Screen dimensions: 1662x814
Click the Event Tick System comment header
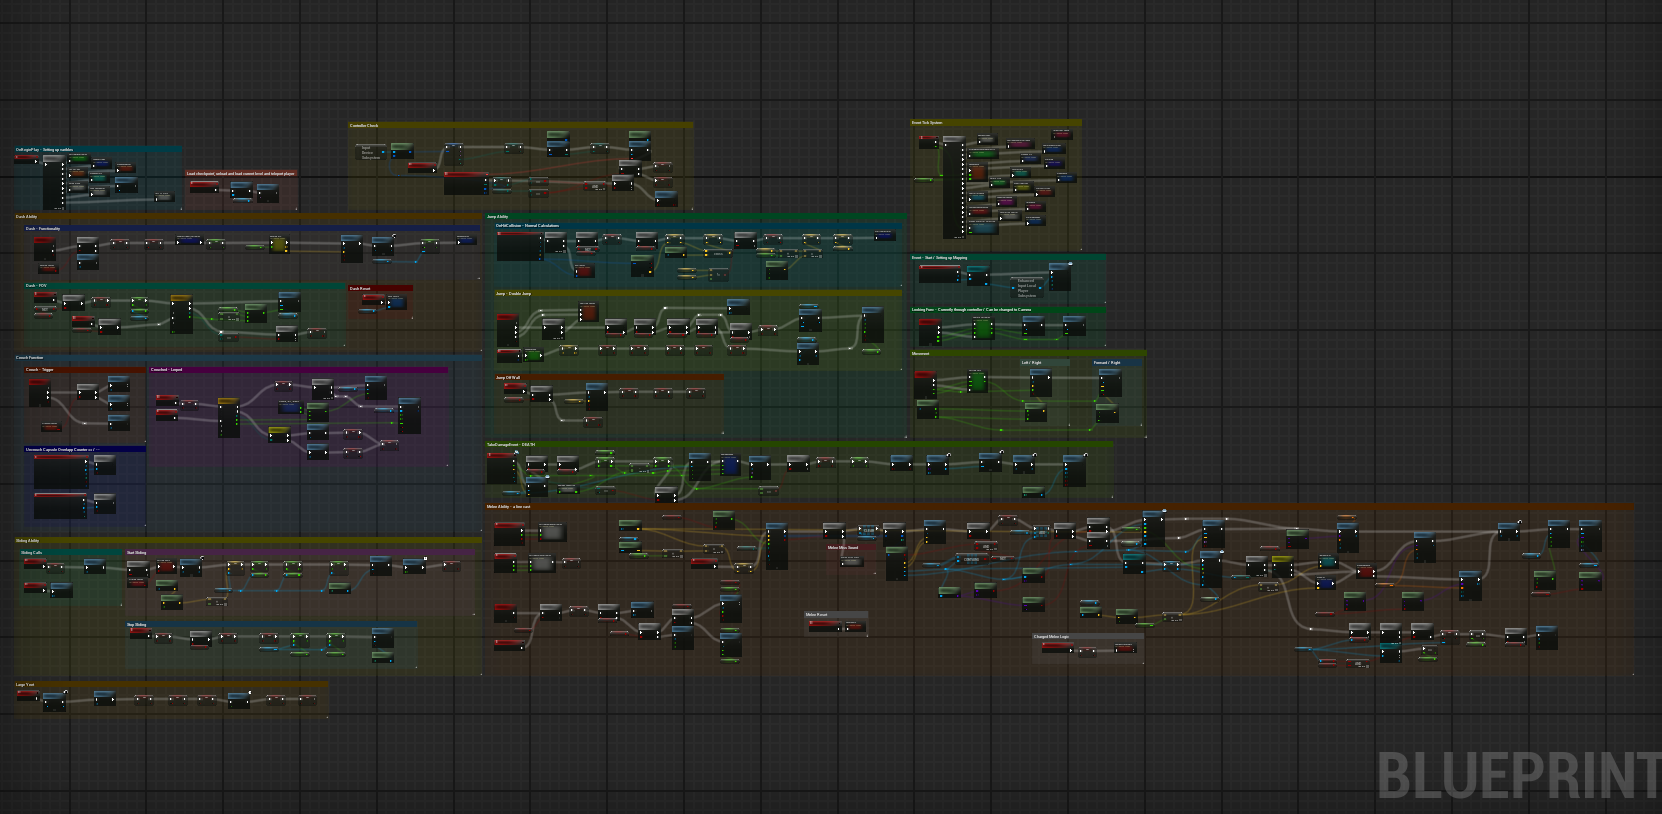pyautogui.click(x=927, y=123)
